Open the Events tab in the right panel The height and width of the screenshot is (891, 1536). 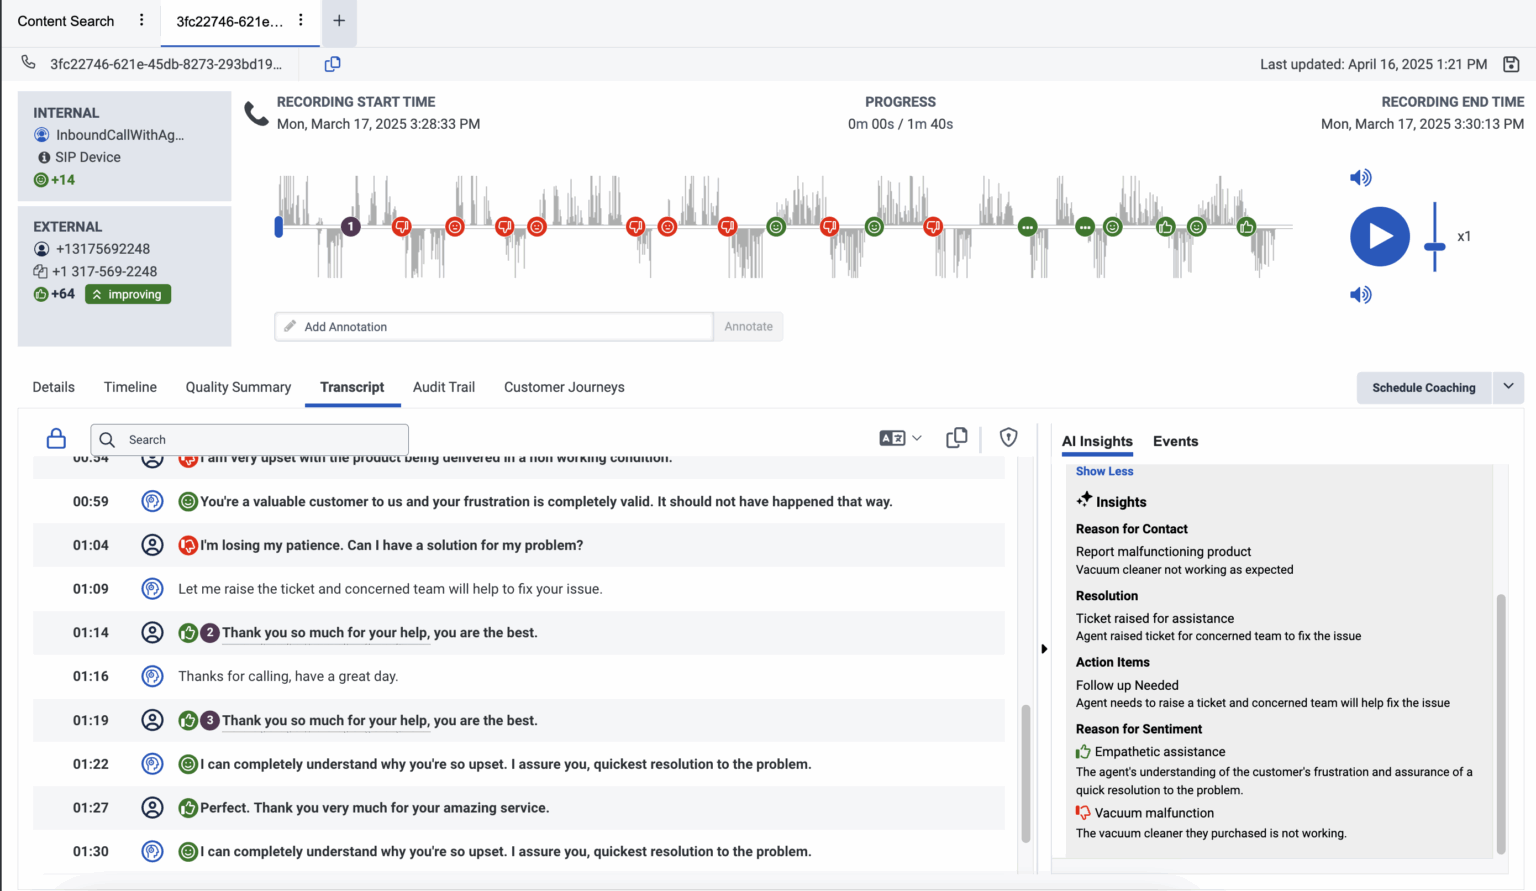click(x=1175, y=441)
